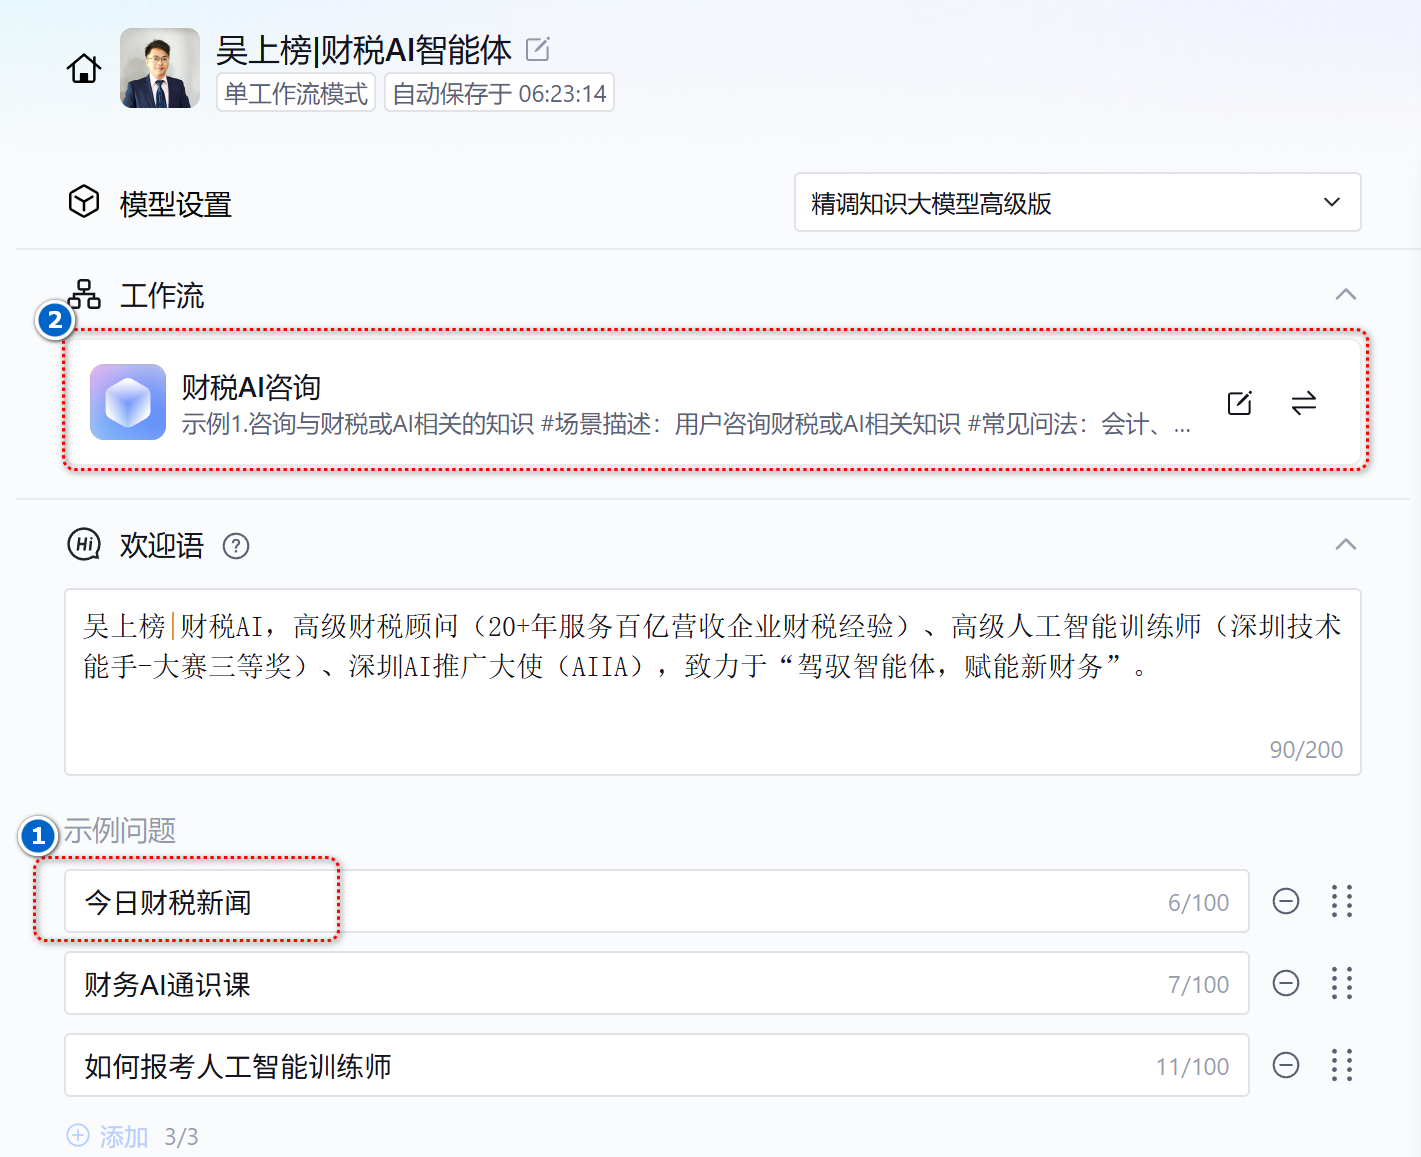The height and width of the screenshot is (1157, 1421).
Task: Click the 欢迎语 help question mark icon
Action: pyautogui.click(x=236, y=546)
